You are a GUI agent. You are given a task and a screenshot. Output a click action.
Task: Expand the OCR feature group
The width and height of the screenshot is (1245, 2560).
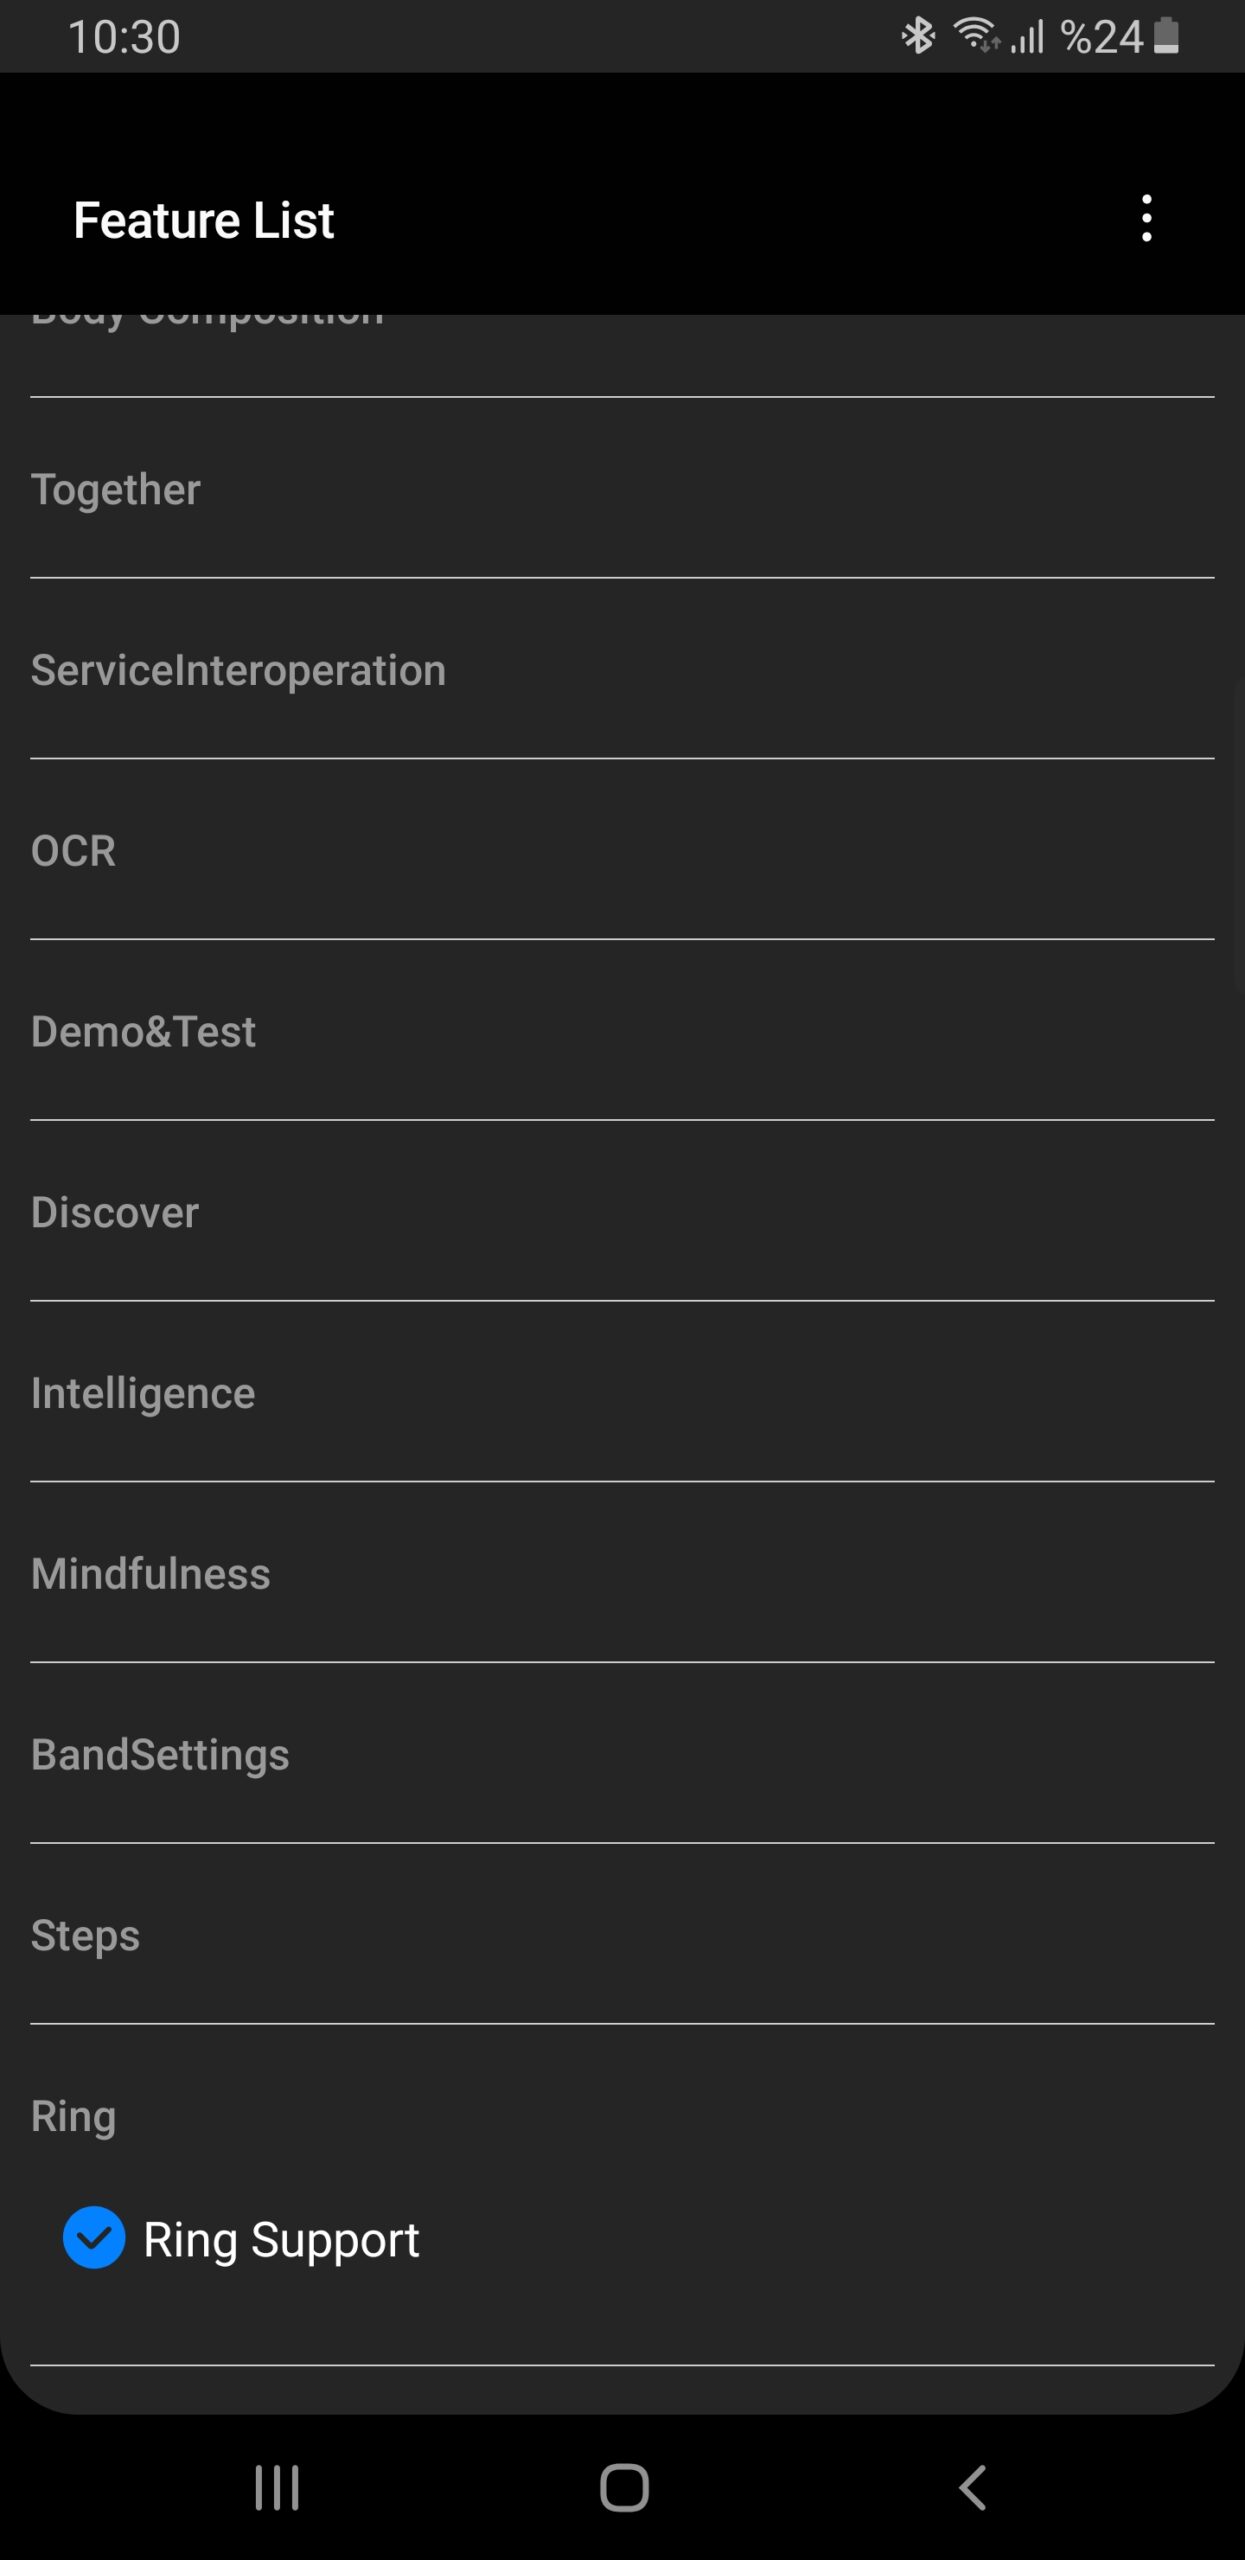point(74,852)
